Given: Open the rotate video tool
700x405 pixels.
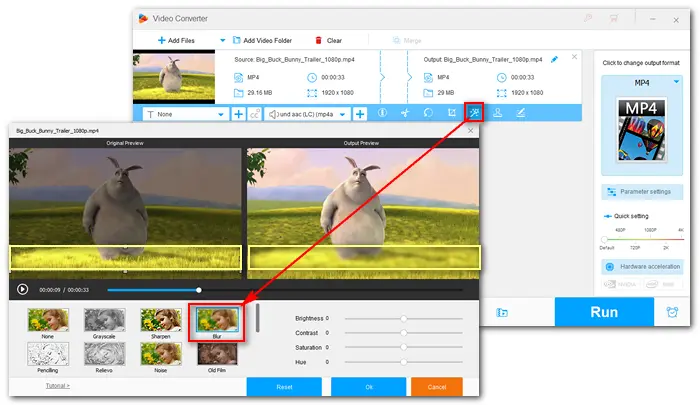Looking at the screenshot, I should [x=428, y=113].
